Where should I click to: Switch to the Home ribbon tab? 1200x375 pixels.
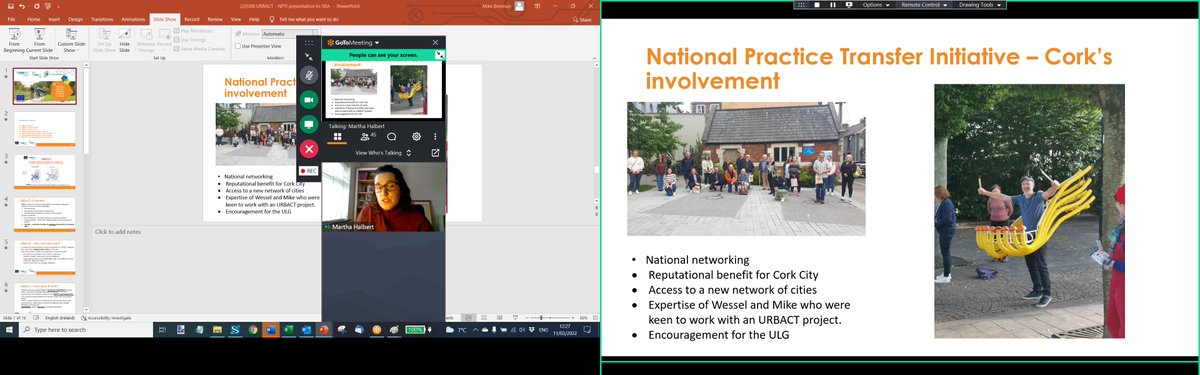click(34, 19)
